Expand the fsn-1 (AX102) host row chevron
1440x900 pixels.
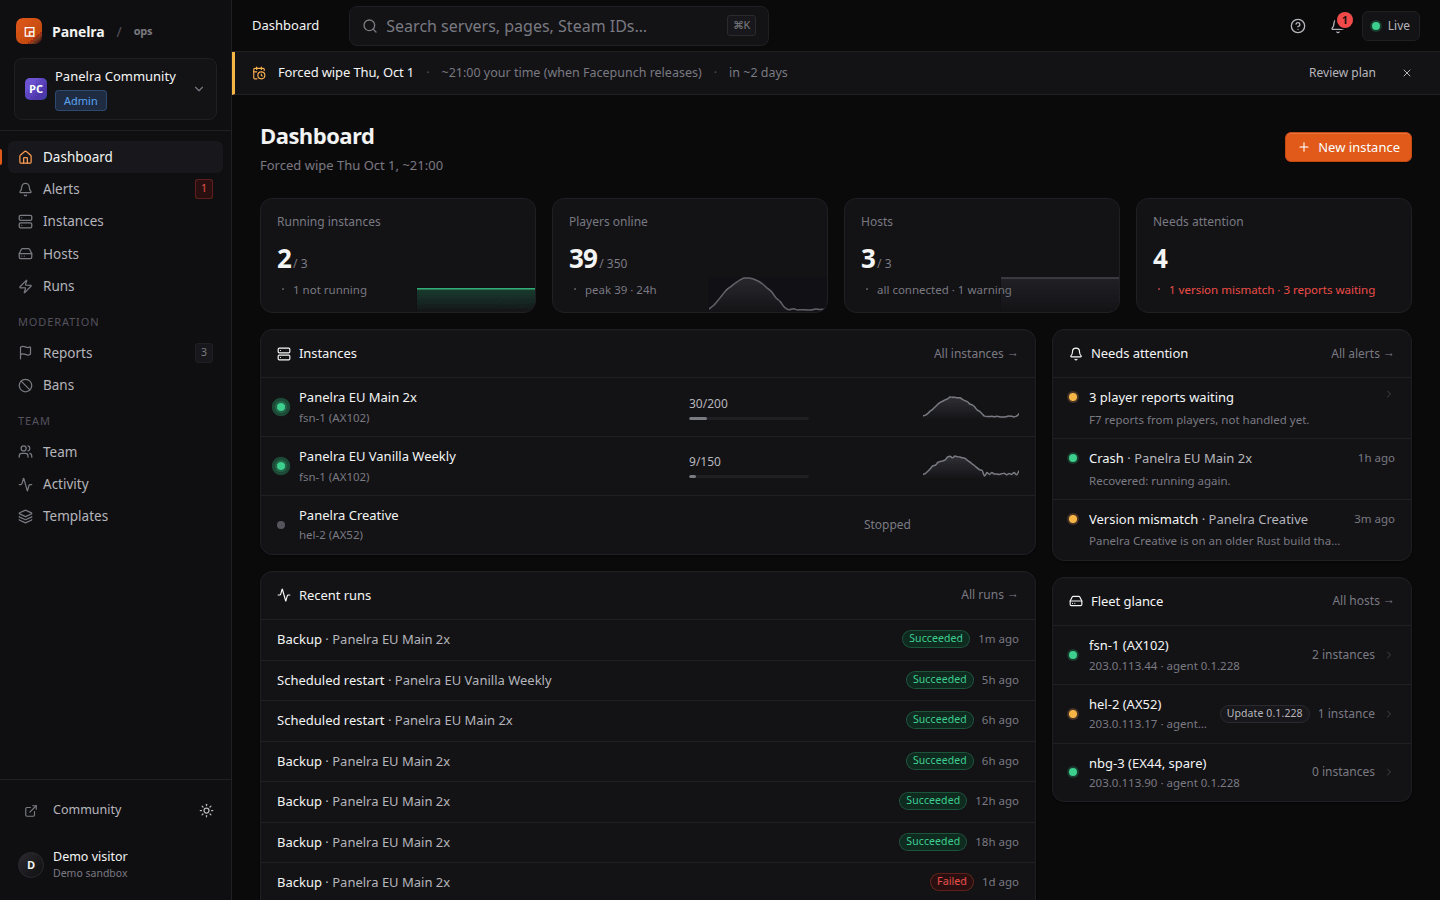click(x=1389, y=655)
